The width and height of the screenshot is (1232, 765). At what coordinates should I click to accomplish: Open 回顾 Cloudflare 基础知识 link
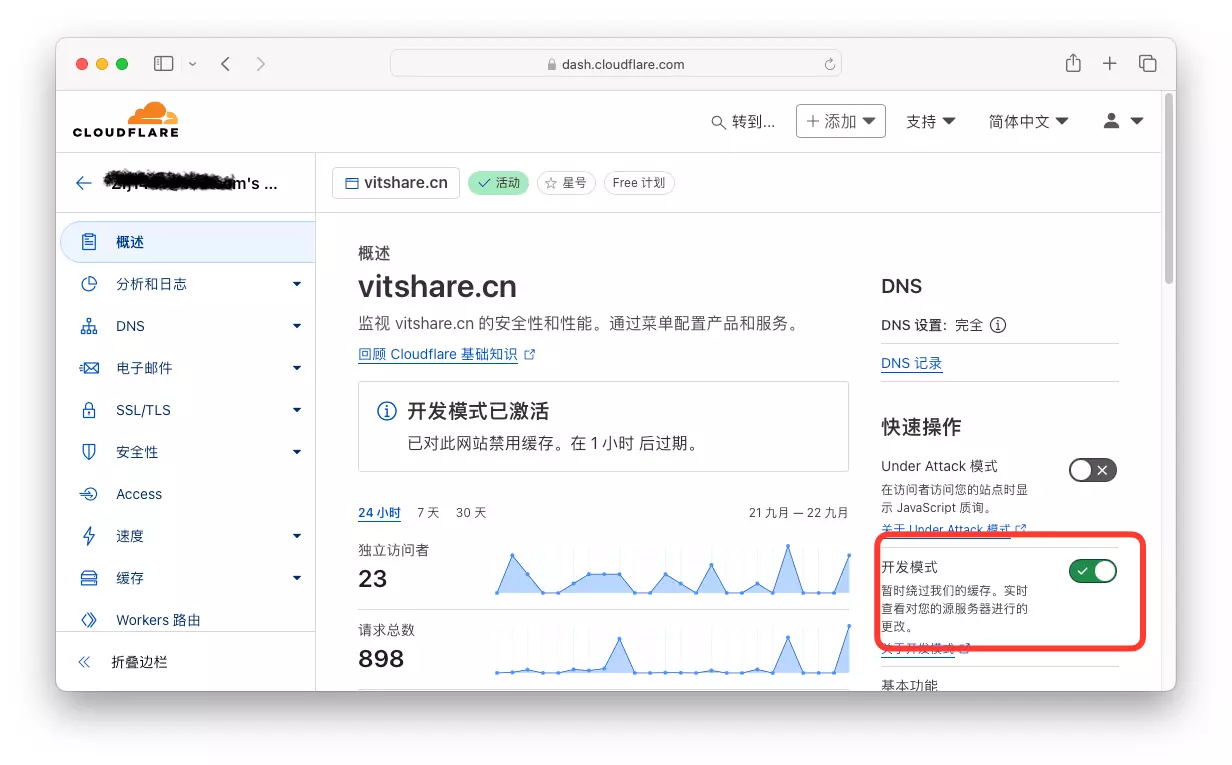point(446,354)
